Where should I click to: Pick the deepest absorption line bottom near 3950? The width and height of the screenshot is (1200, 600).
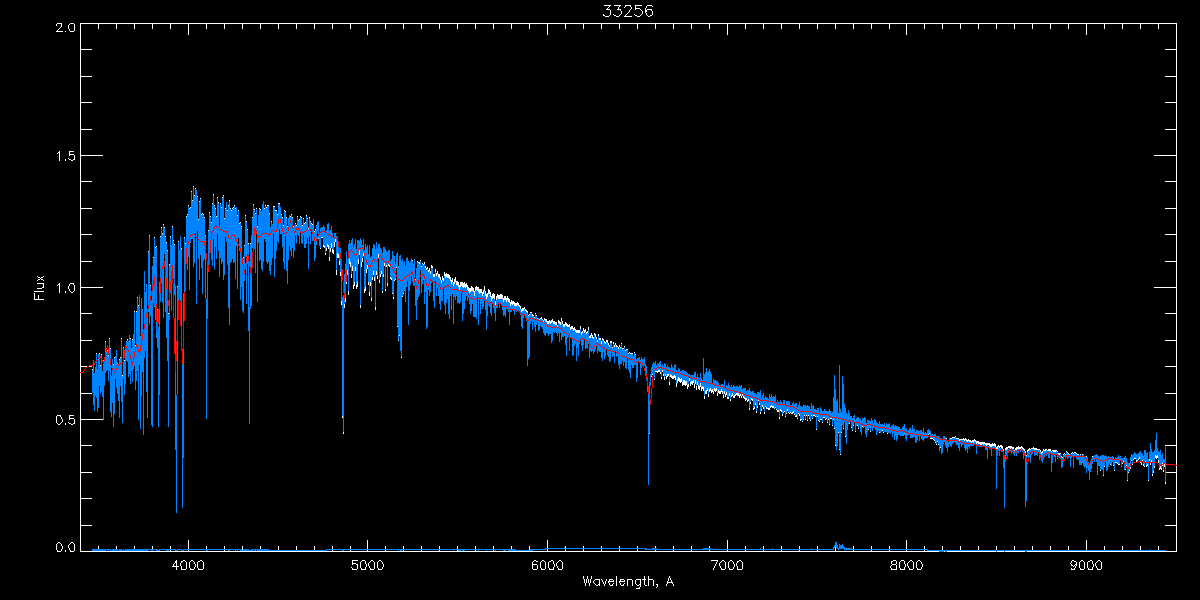point(178,511)
